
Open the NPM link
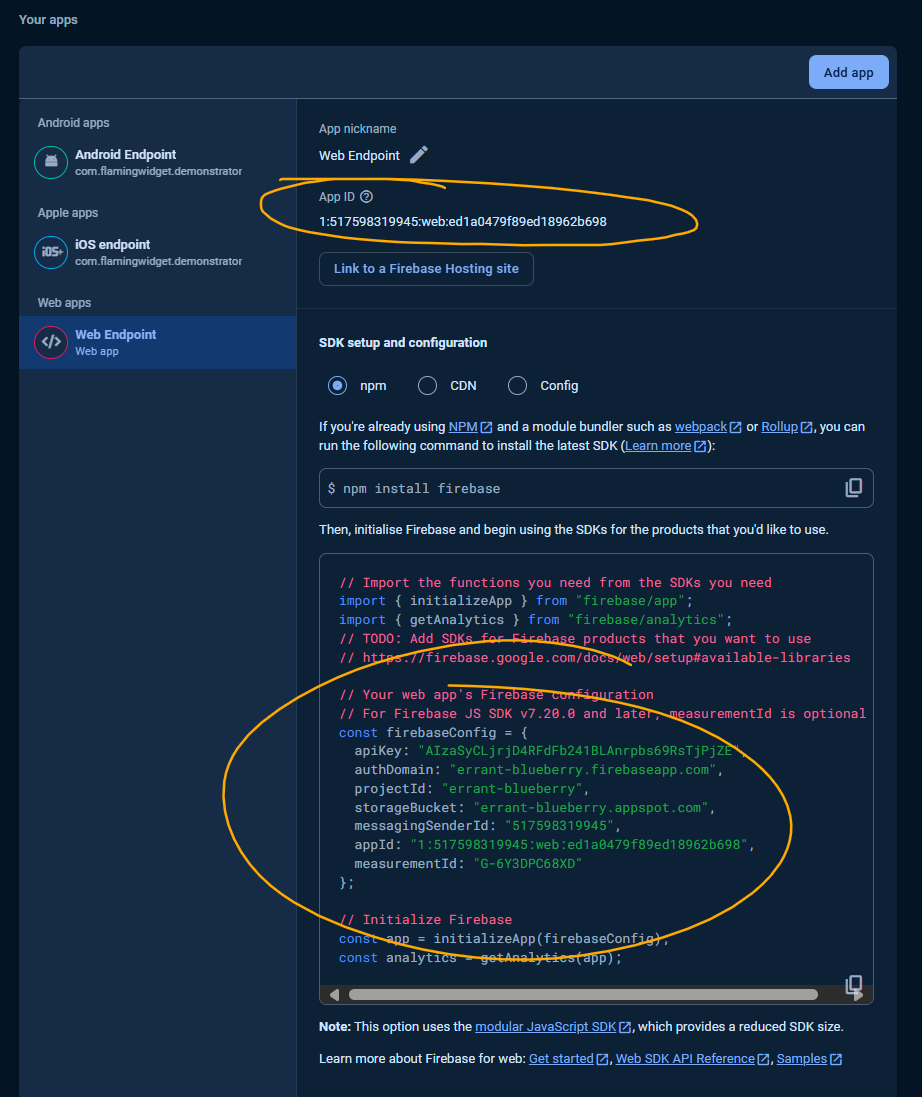click(462, 427)
